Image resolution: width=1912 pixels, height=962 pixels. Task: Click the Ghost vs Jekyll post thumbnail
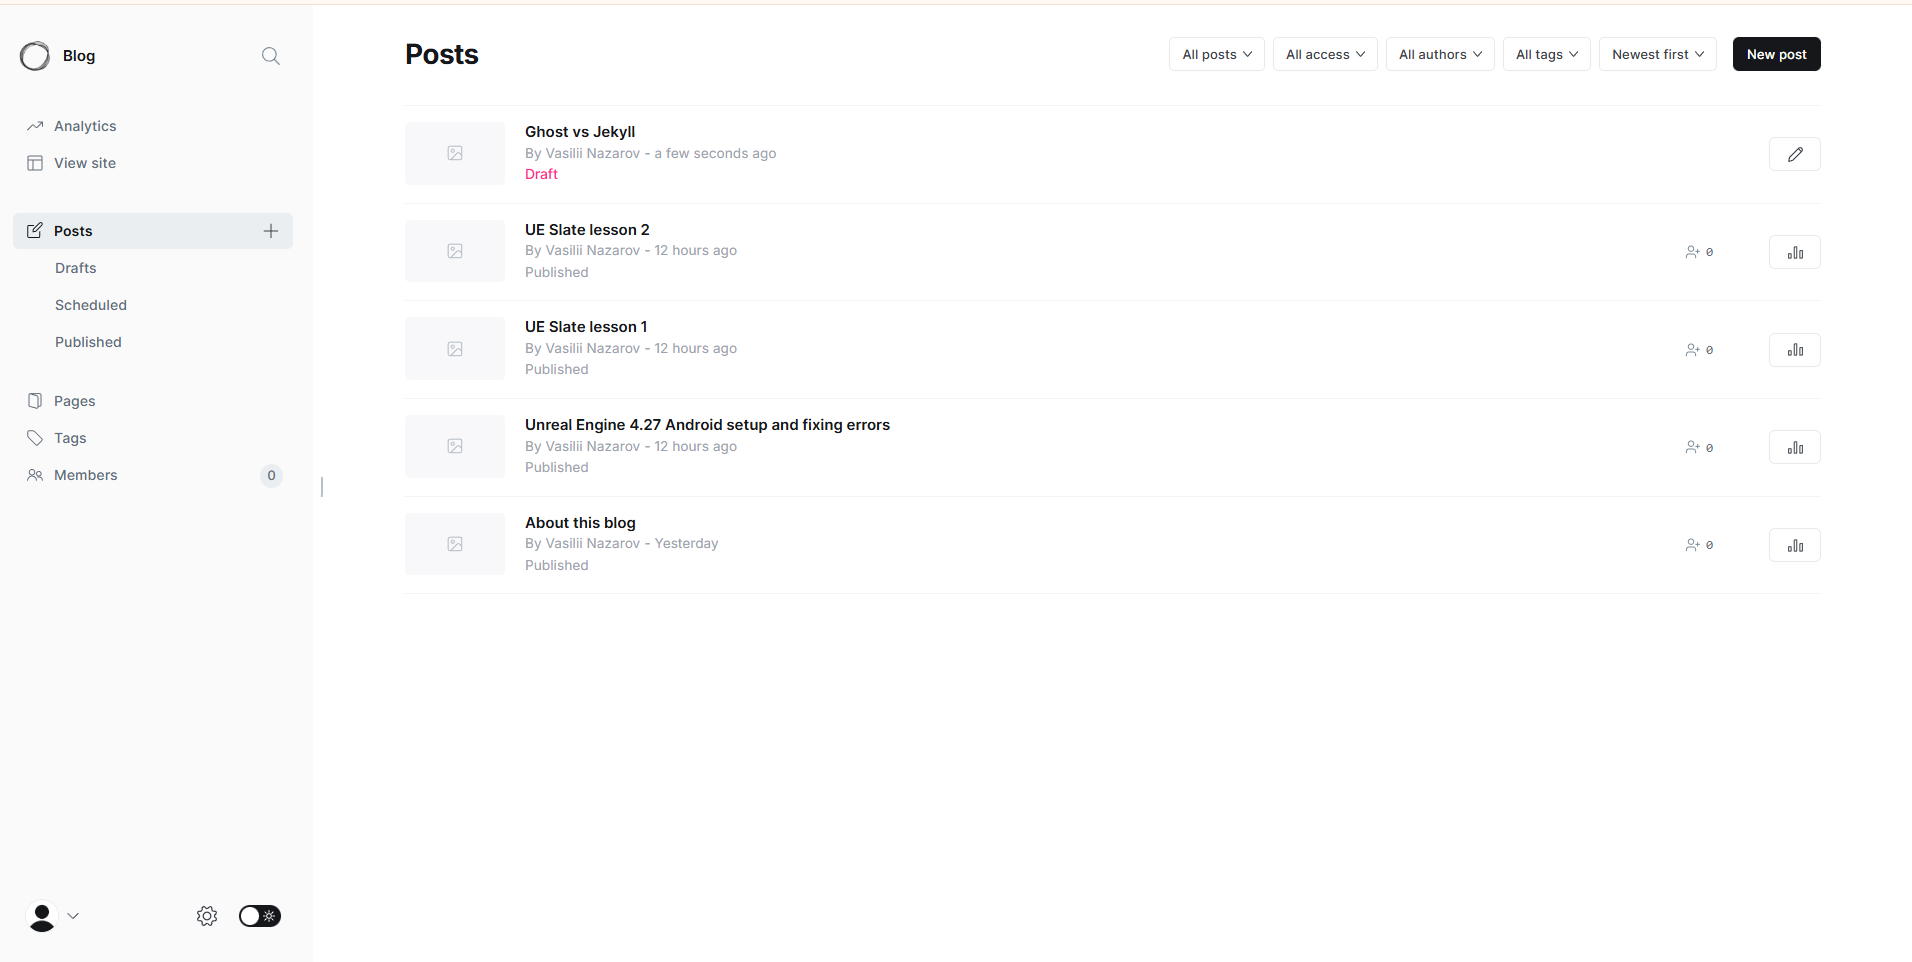coord(455,153)
